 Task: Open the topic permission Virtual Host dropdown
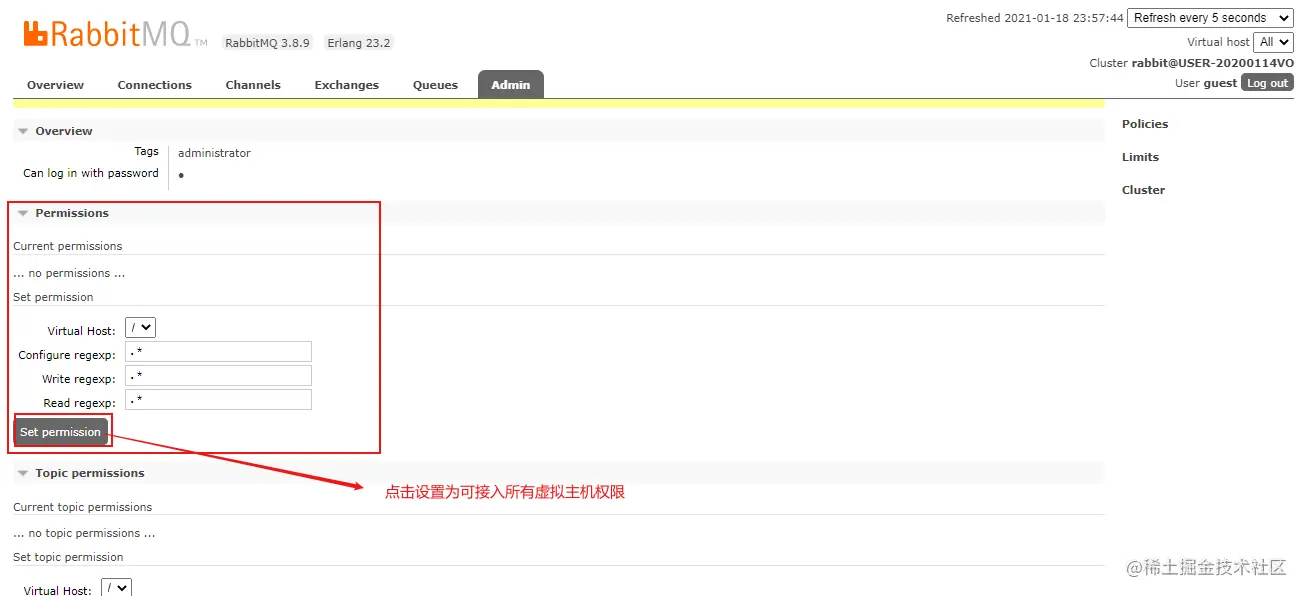pos(117,588)
